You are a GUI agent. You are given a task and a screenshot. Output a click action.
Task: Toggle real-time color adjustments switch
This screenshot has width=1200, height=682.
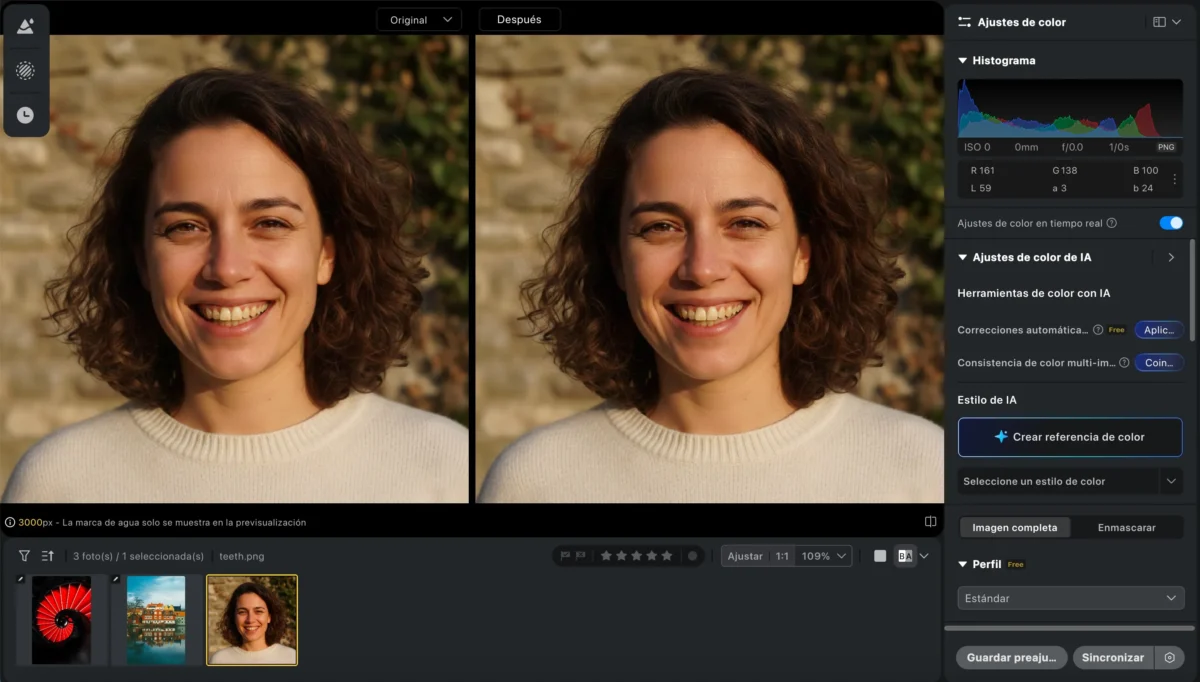(1170, 223)
